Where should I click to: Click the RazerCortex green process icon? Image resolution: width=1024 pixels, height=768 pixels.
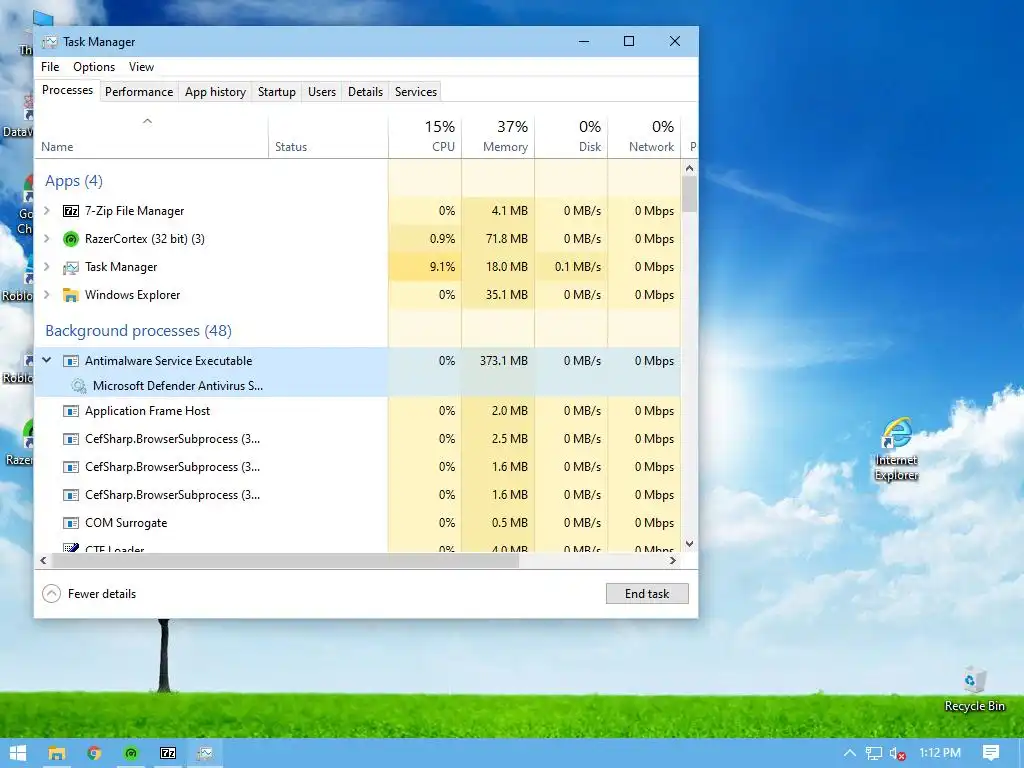coord(71,239)
